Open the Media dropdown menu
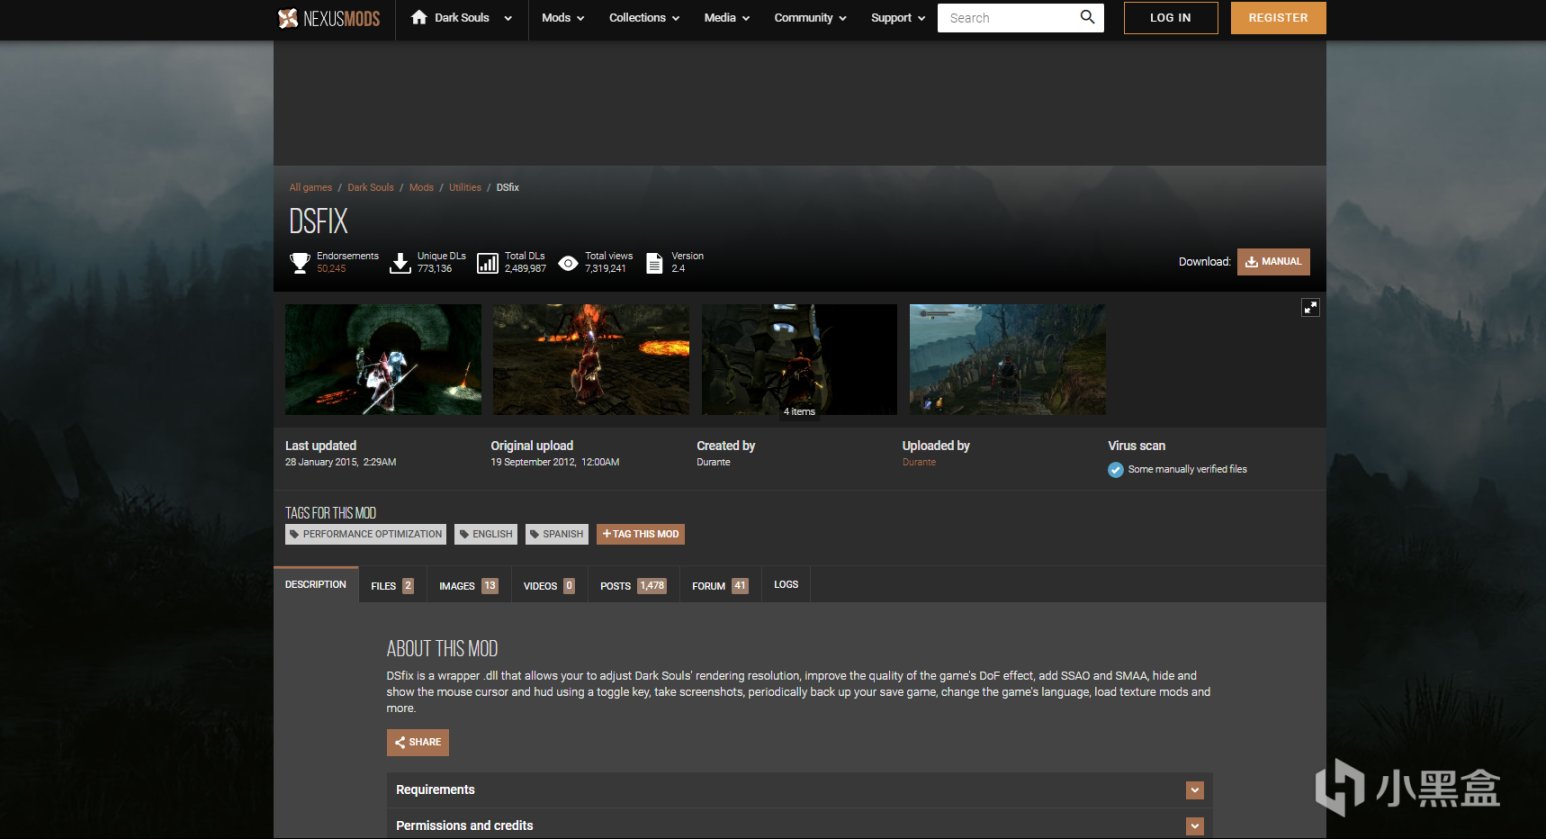The image size is (1546, 839). (x=726, y=17)
